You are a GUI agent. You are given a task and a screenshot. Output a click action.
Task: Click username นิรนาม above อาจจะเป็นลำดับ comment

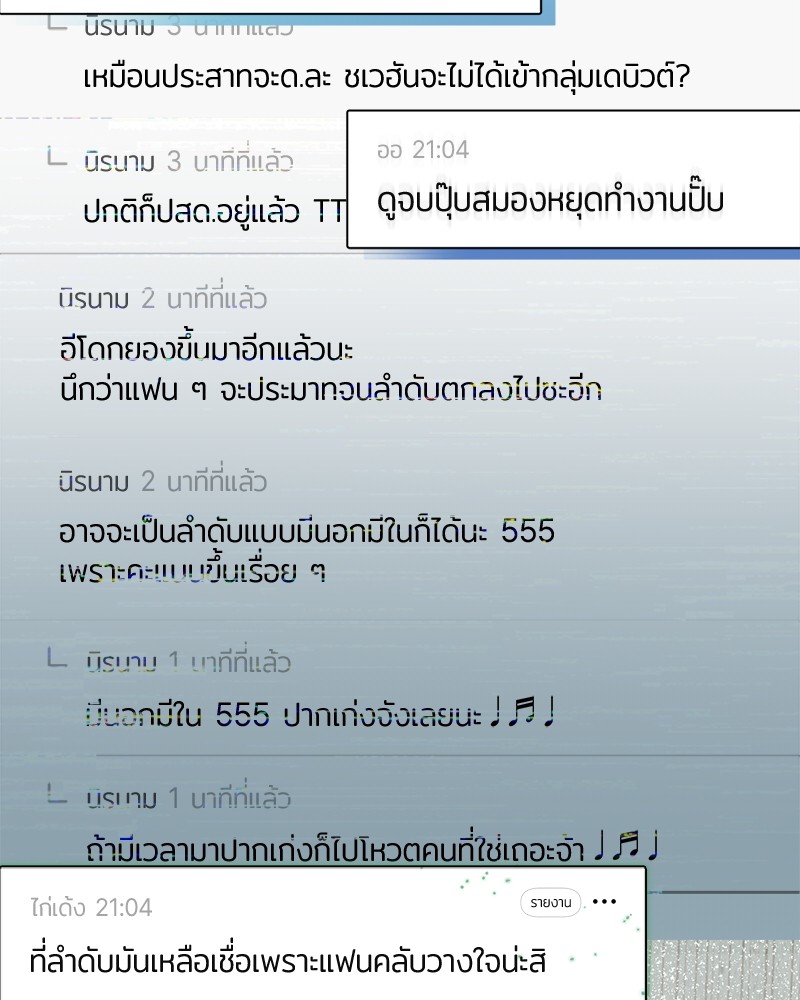(x=94, y=482)
